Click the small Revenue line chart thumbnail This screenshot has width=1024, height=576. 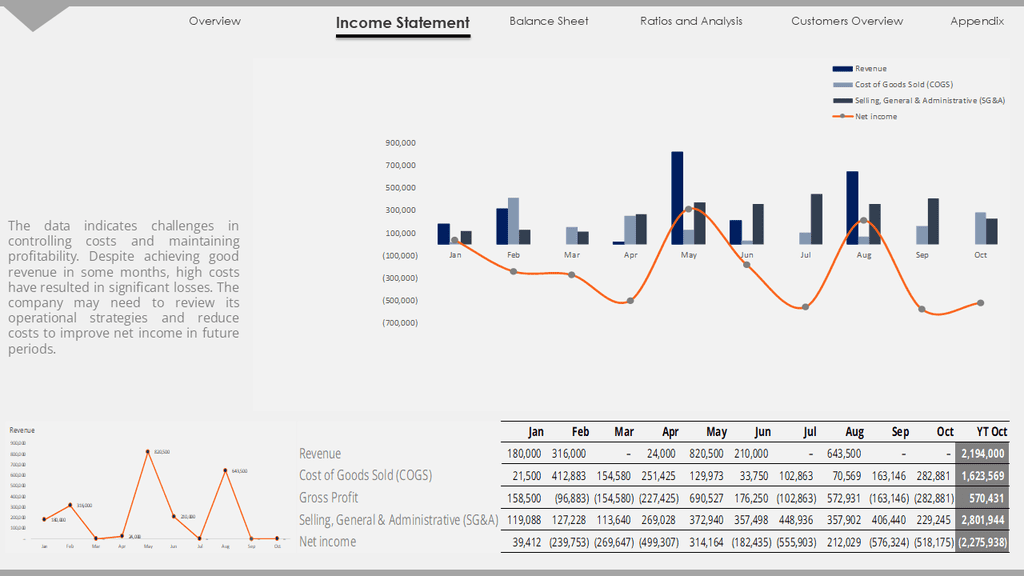(x=149, y=488)
